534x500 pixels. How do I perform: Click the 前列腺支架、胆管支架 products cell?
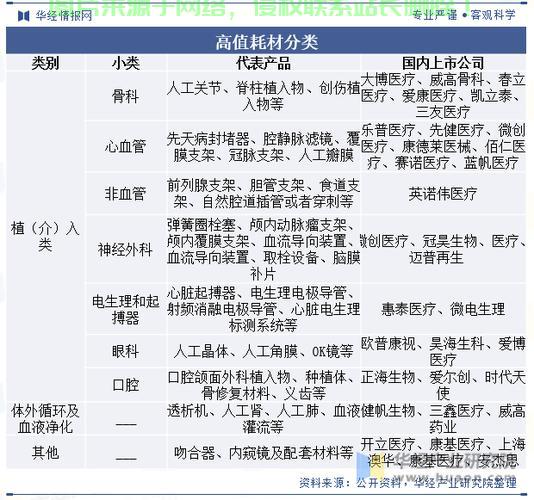point(263,193)
